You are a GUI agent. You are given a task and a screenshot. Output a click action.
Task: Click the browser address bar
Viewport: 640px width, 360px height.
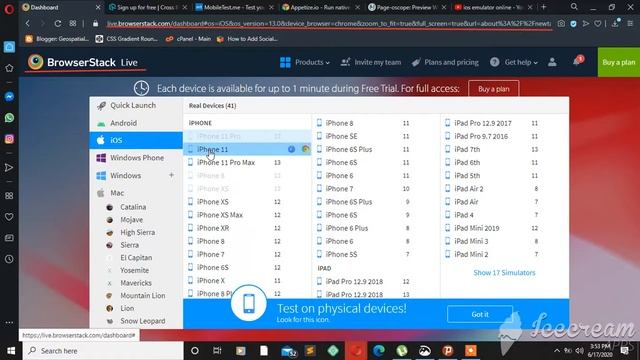coord(329,24)
